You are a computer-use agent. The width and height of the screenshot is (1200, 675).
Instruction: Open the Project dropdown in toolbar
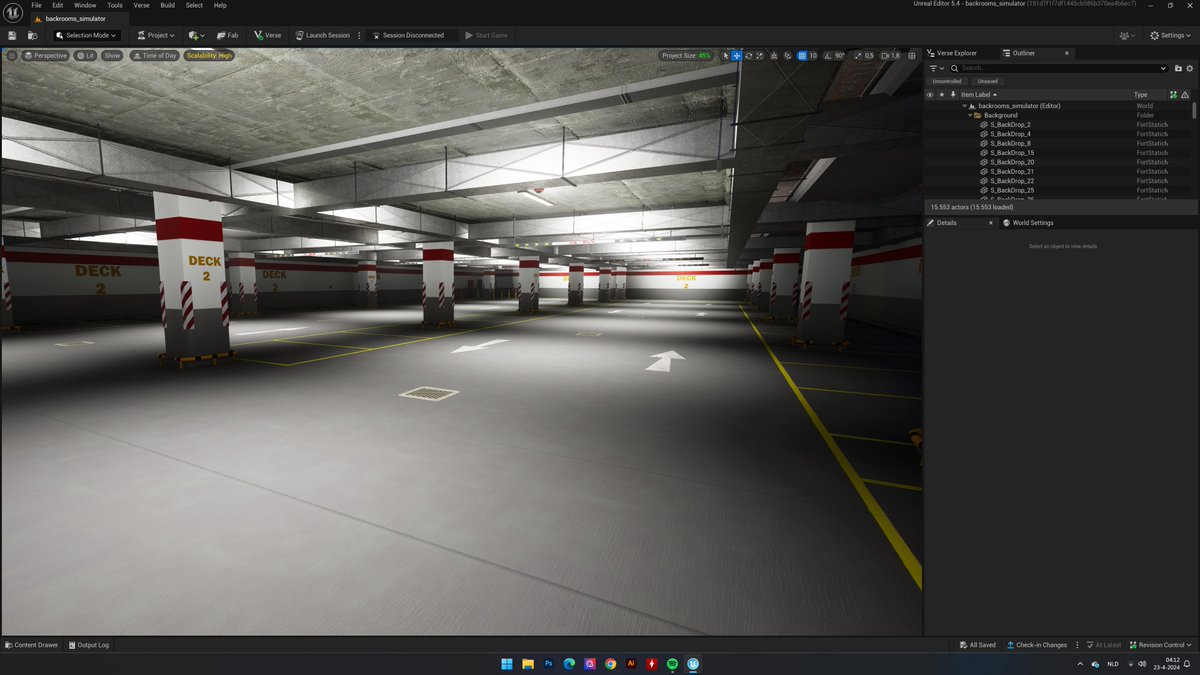(156, 35)
